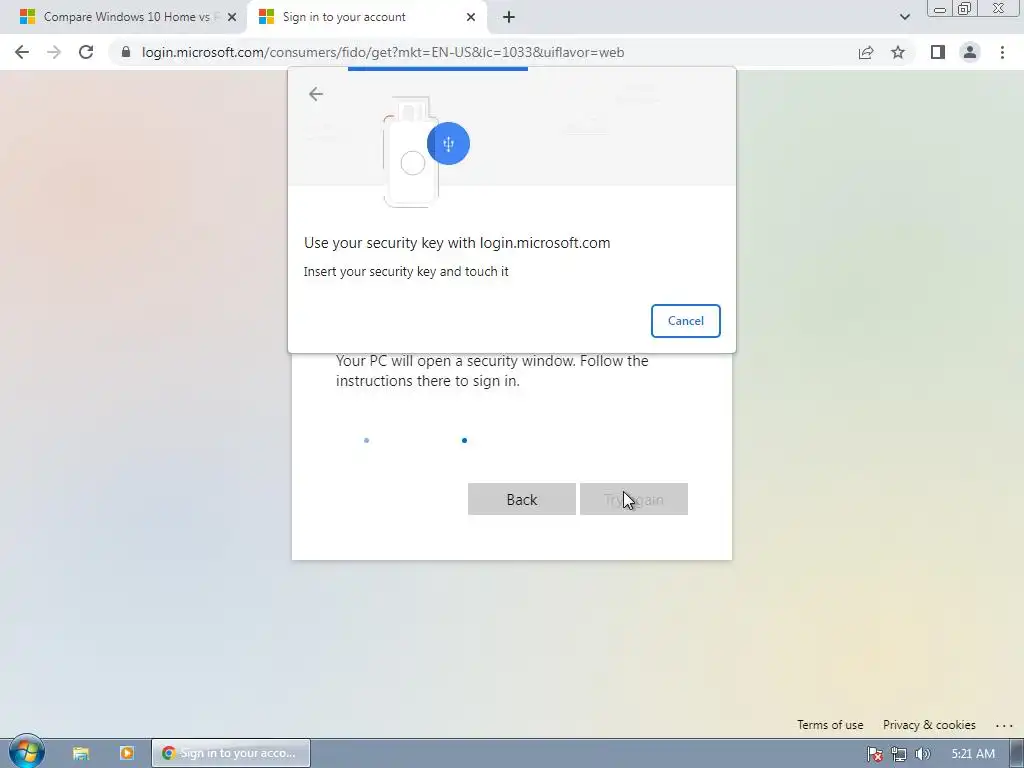This screenshot has height=768, width=1024.
Task: Expand the tab search dropdown arrow
Action: (x=904, y=17)
